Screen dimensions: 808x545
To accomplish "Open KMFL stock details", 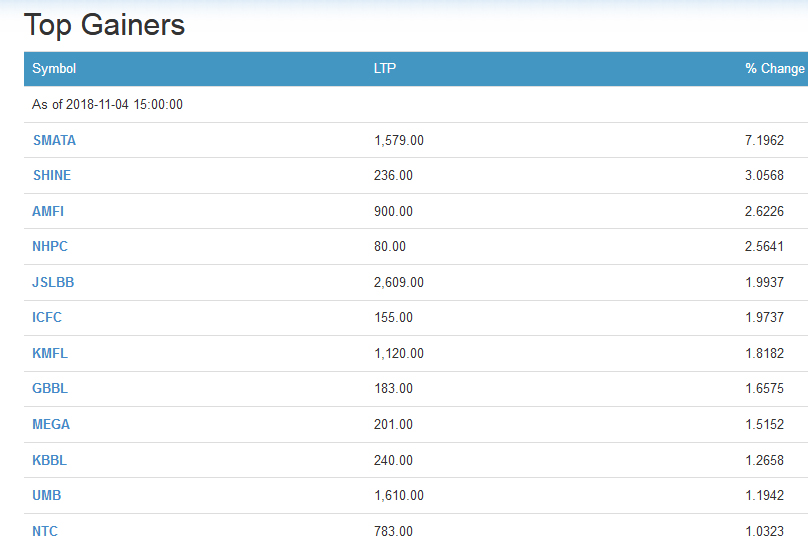I will [50, 353].
